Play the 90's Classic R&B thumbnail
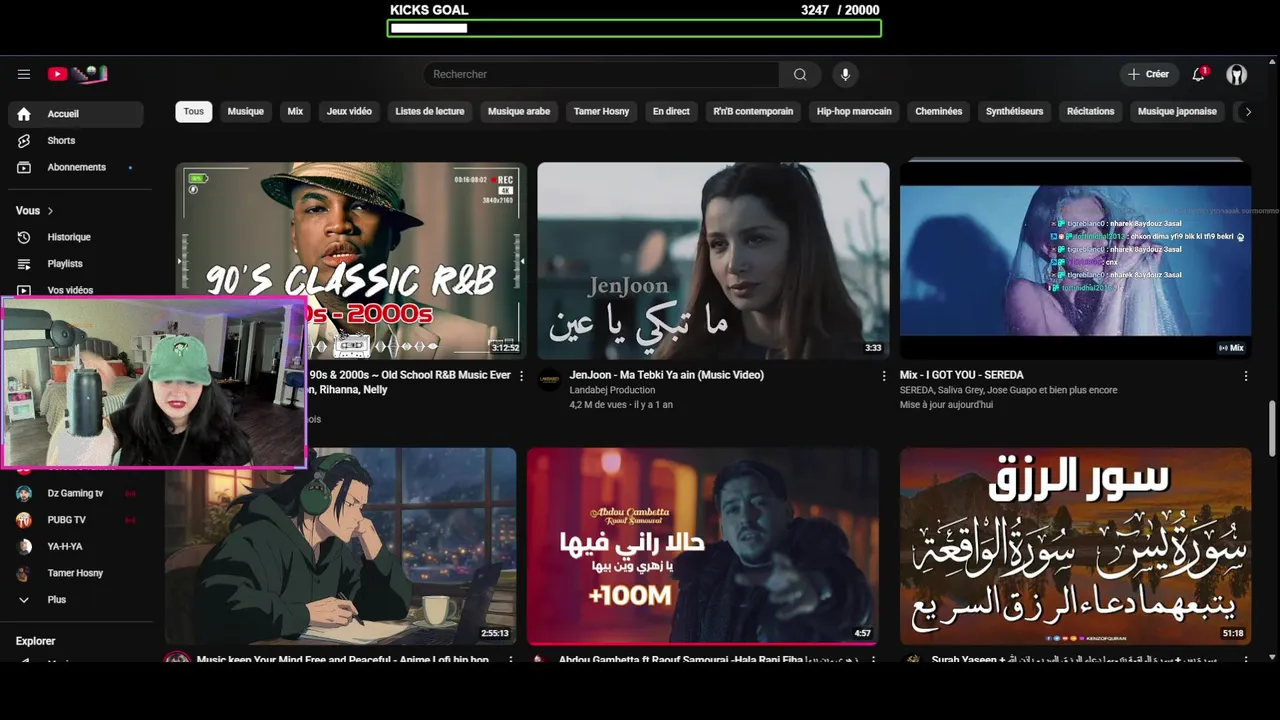Viewport: 1280px width, 720px height. click(350, 261)
